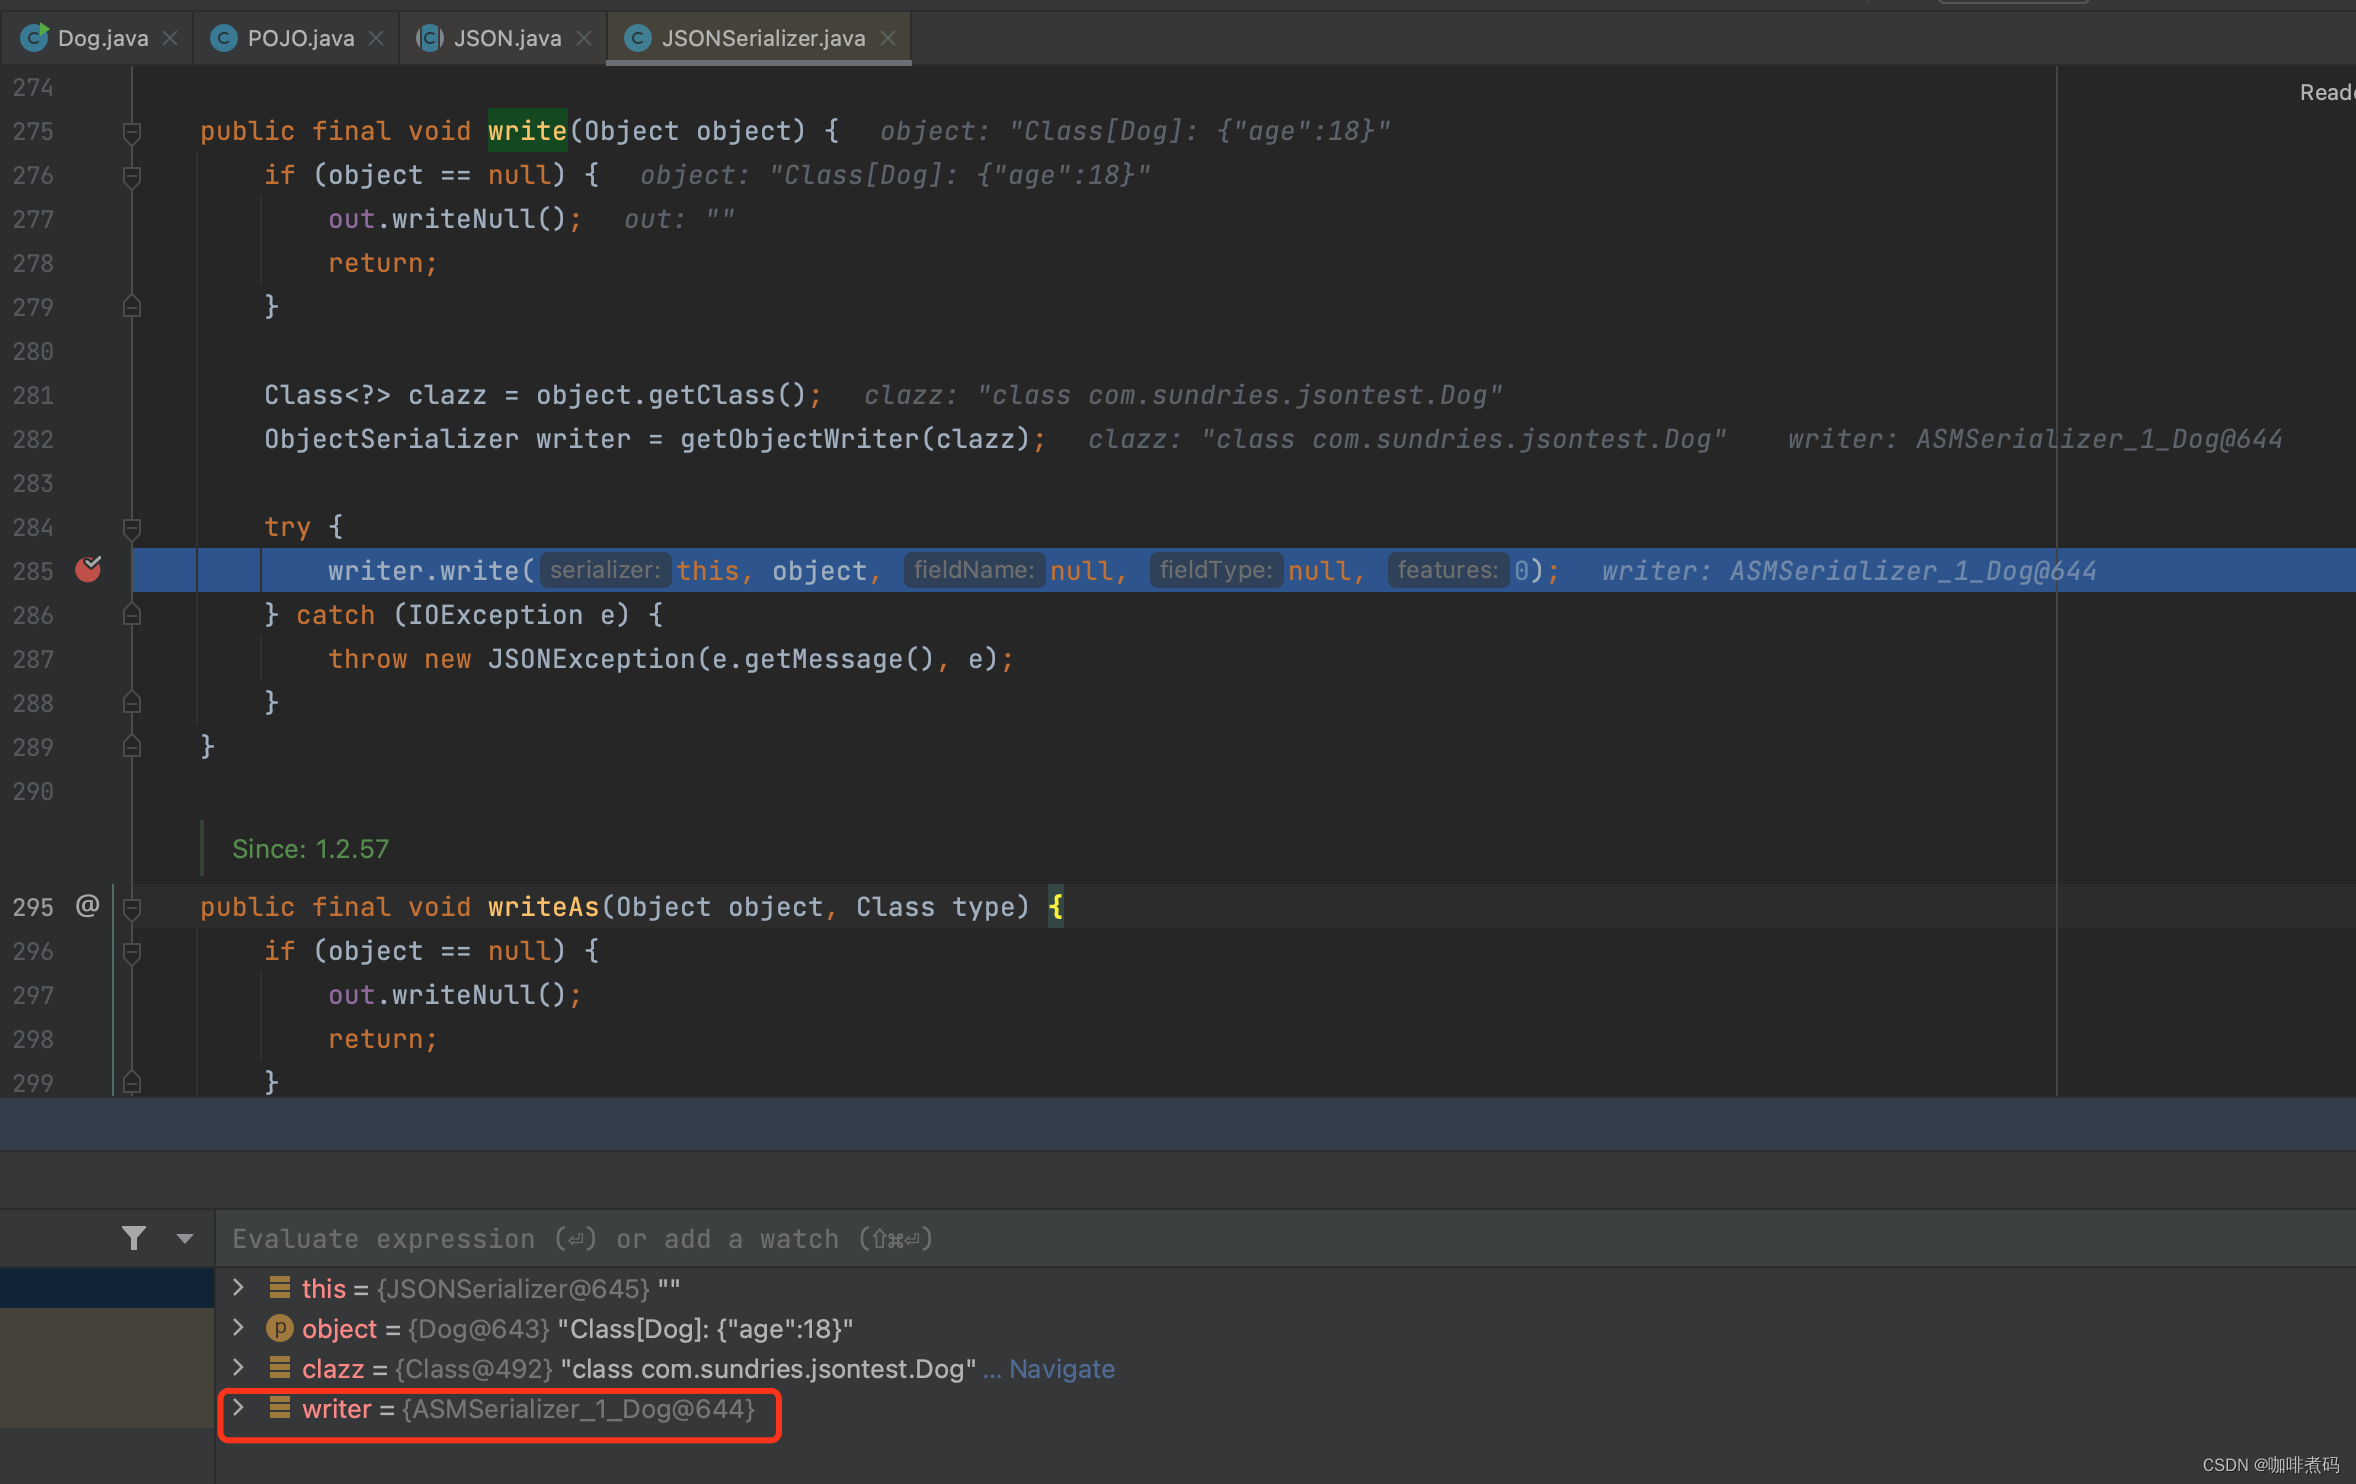Image resolution: width=2356 pixels, height=1484 pixels.
Task: Open the dropdown arrow next to the filter icon
Action: coord(186,1238)
